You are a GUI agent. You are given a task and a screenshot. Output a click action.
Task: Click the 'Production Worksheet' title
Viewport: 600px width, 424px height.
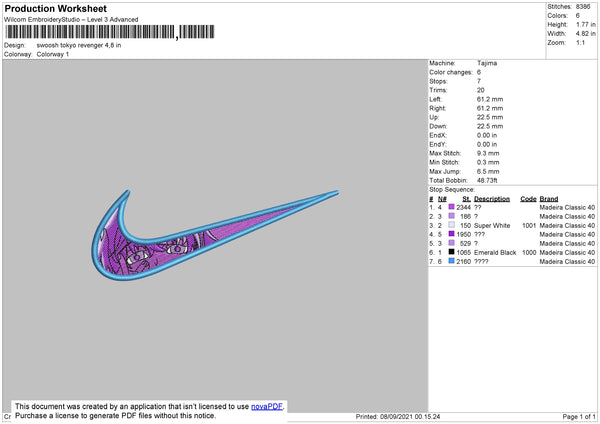point(55,8)
